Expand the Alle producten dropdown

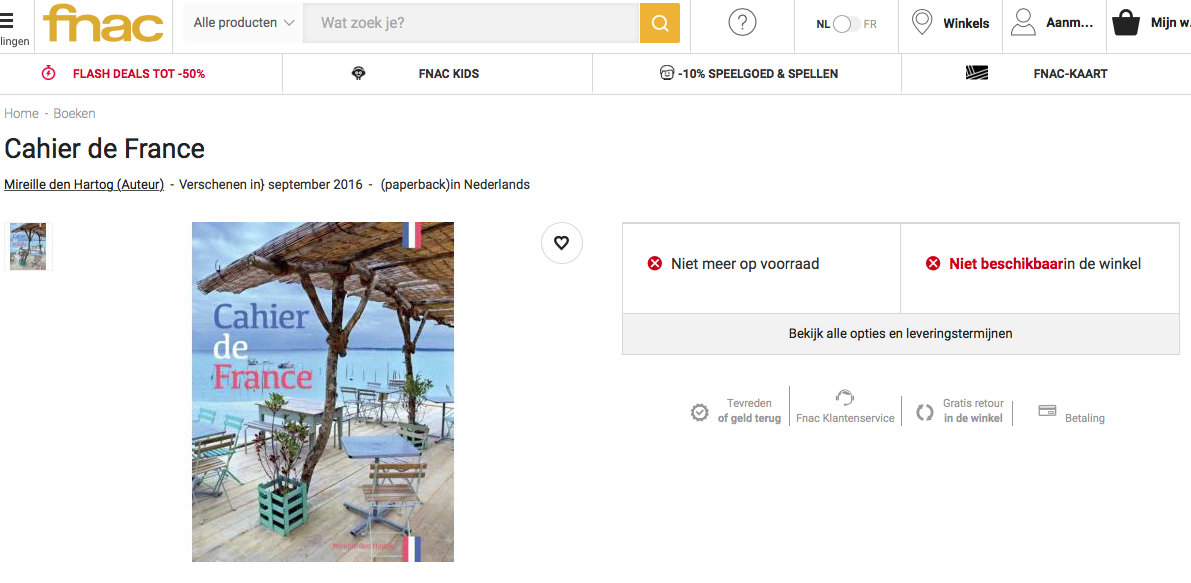coord(244,23)
